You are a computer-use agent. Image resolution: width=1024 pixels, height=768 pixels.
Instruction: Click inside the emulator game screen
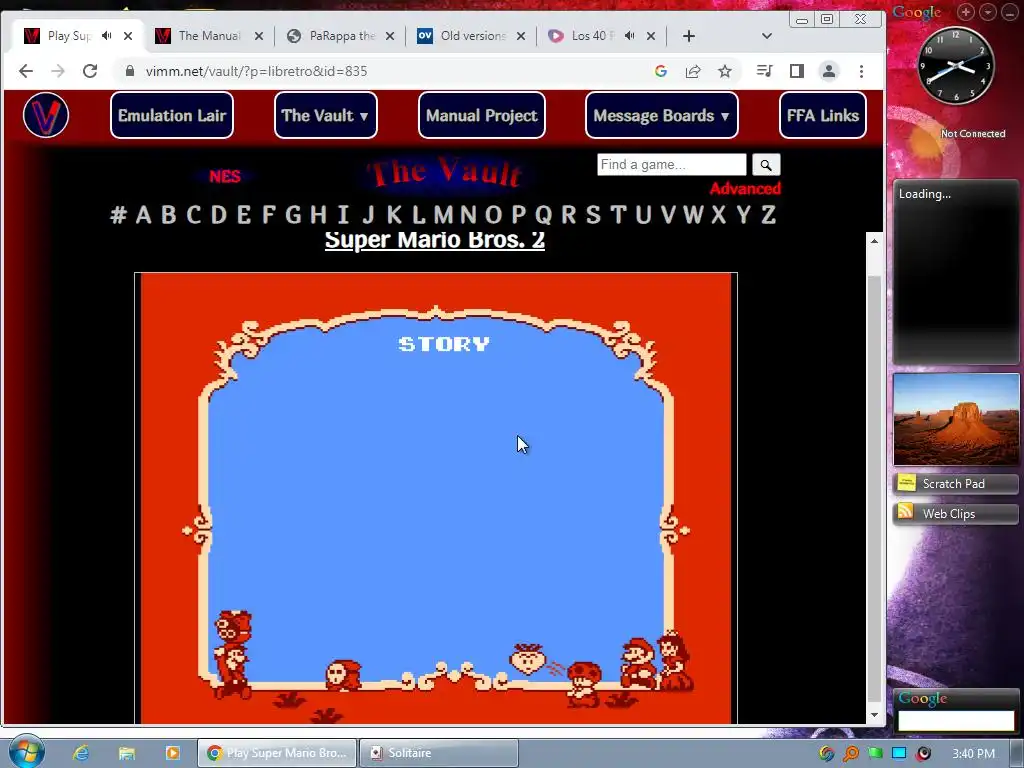point(436,498)
